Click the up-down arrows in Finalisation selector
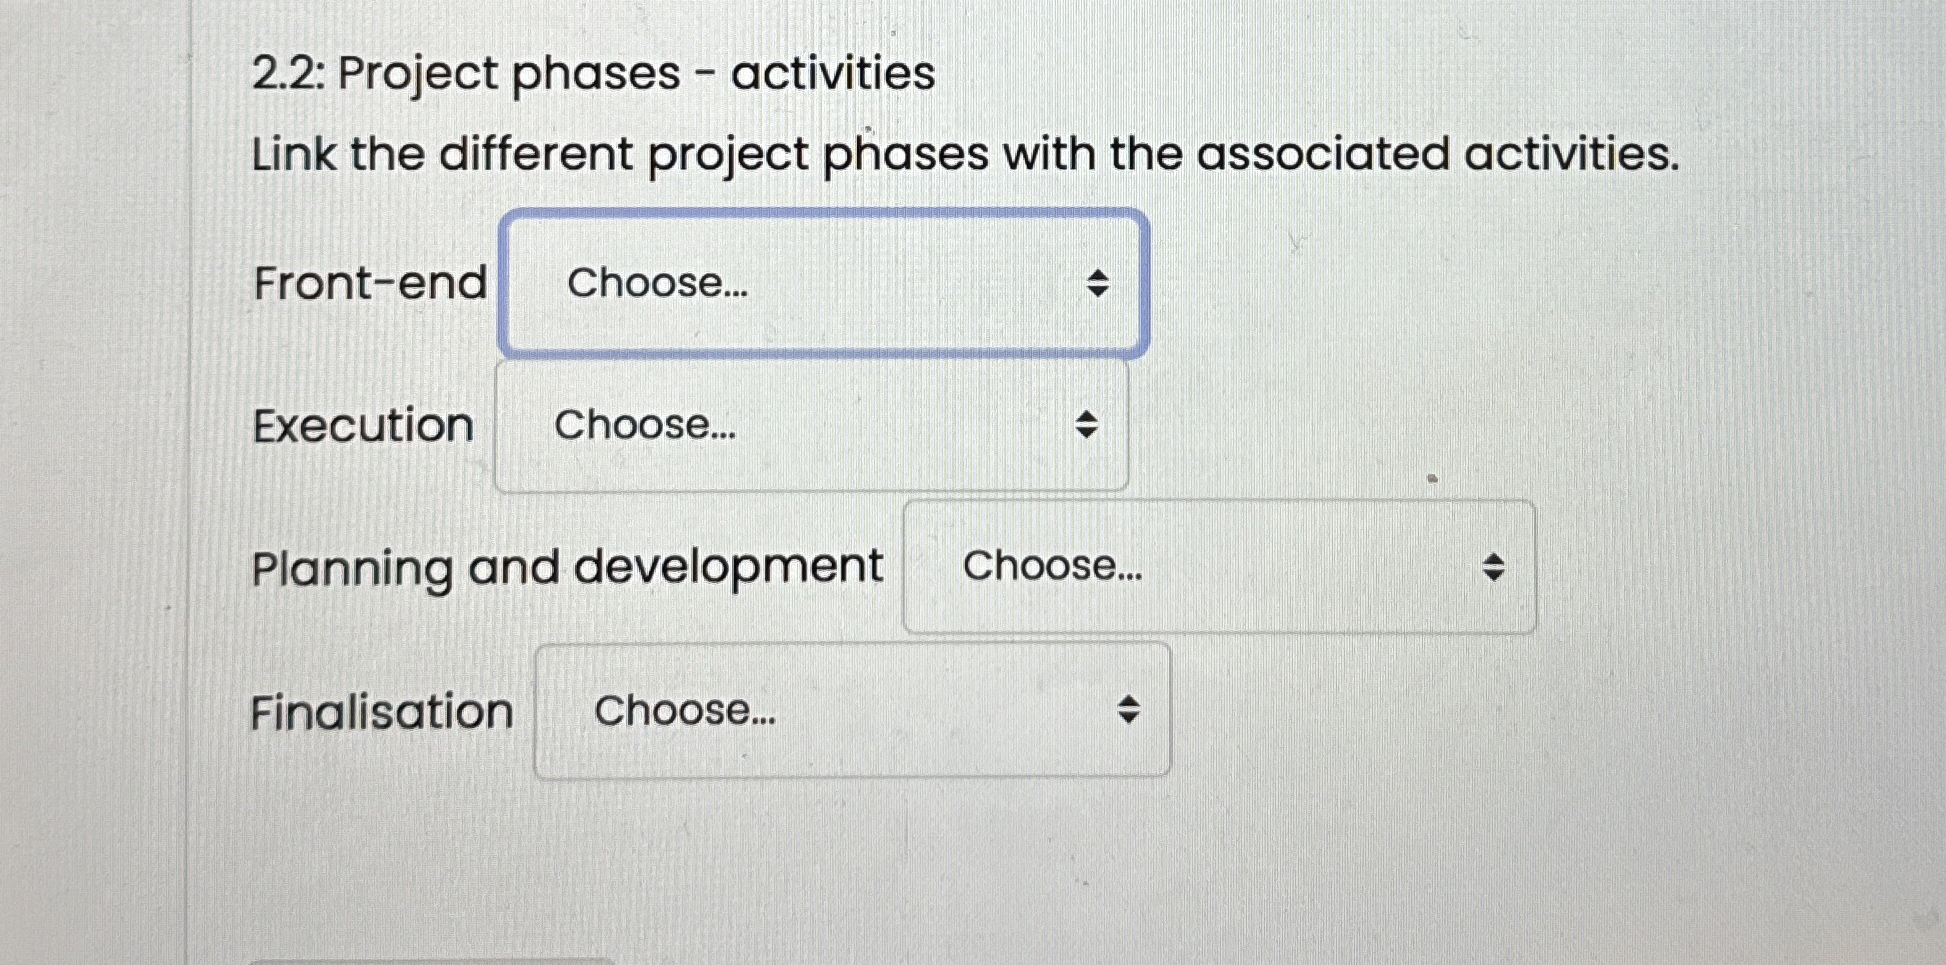This screenshot has width=1946, height=965. 1128,710
